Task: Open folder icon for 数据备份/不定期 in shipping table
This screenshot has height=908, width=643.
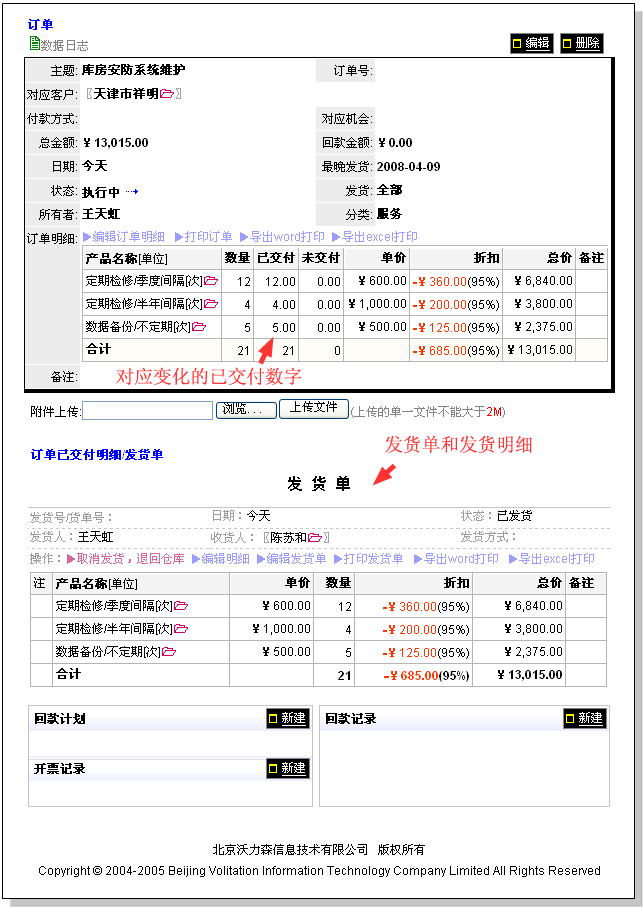Action: [x=169, y=652]
